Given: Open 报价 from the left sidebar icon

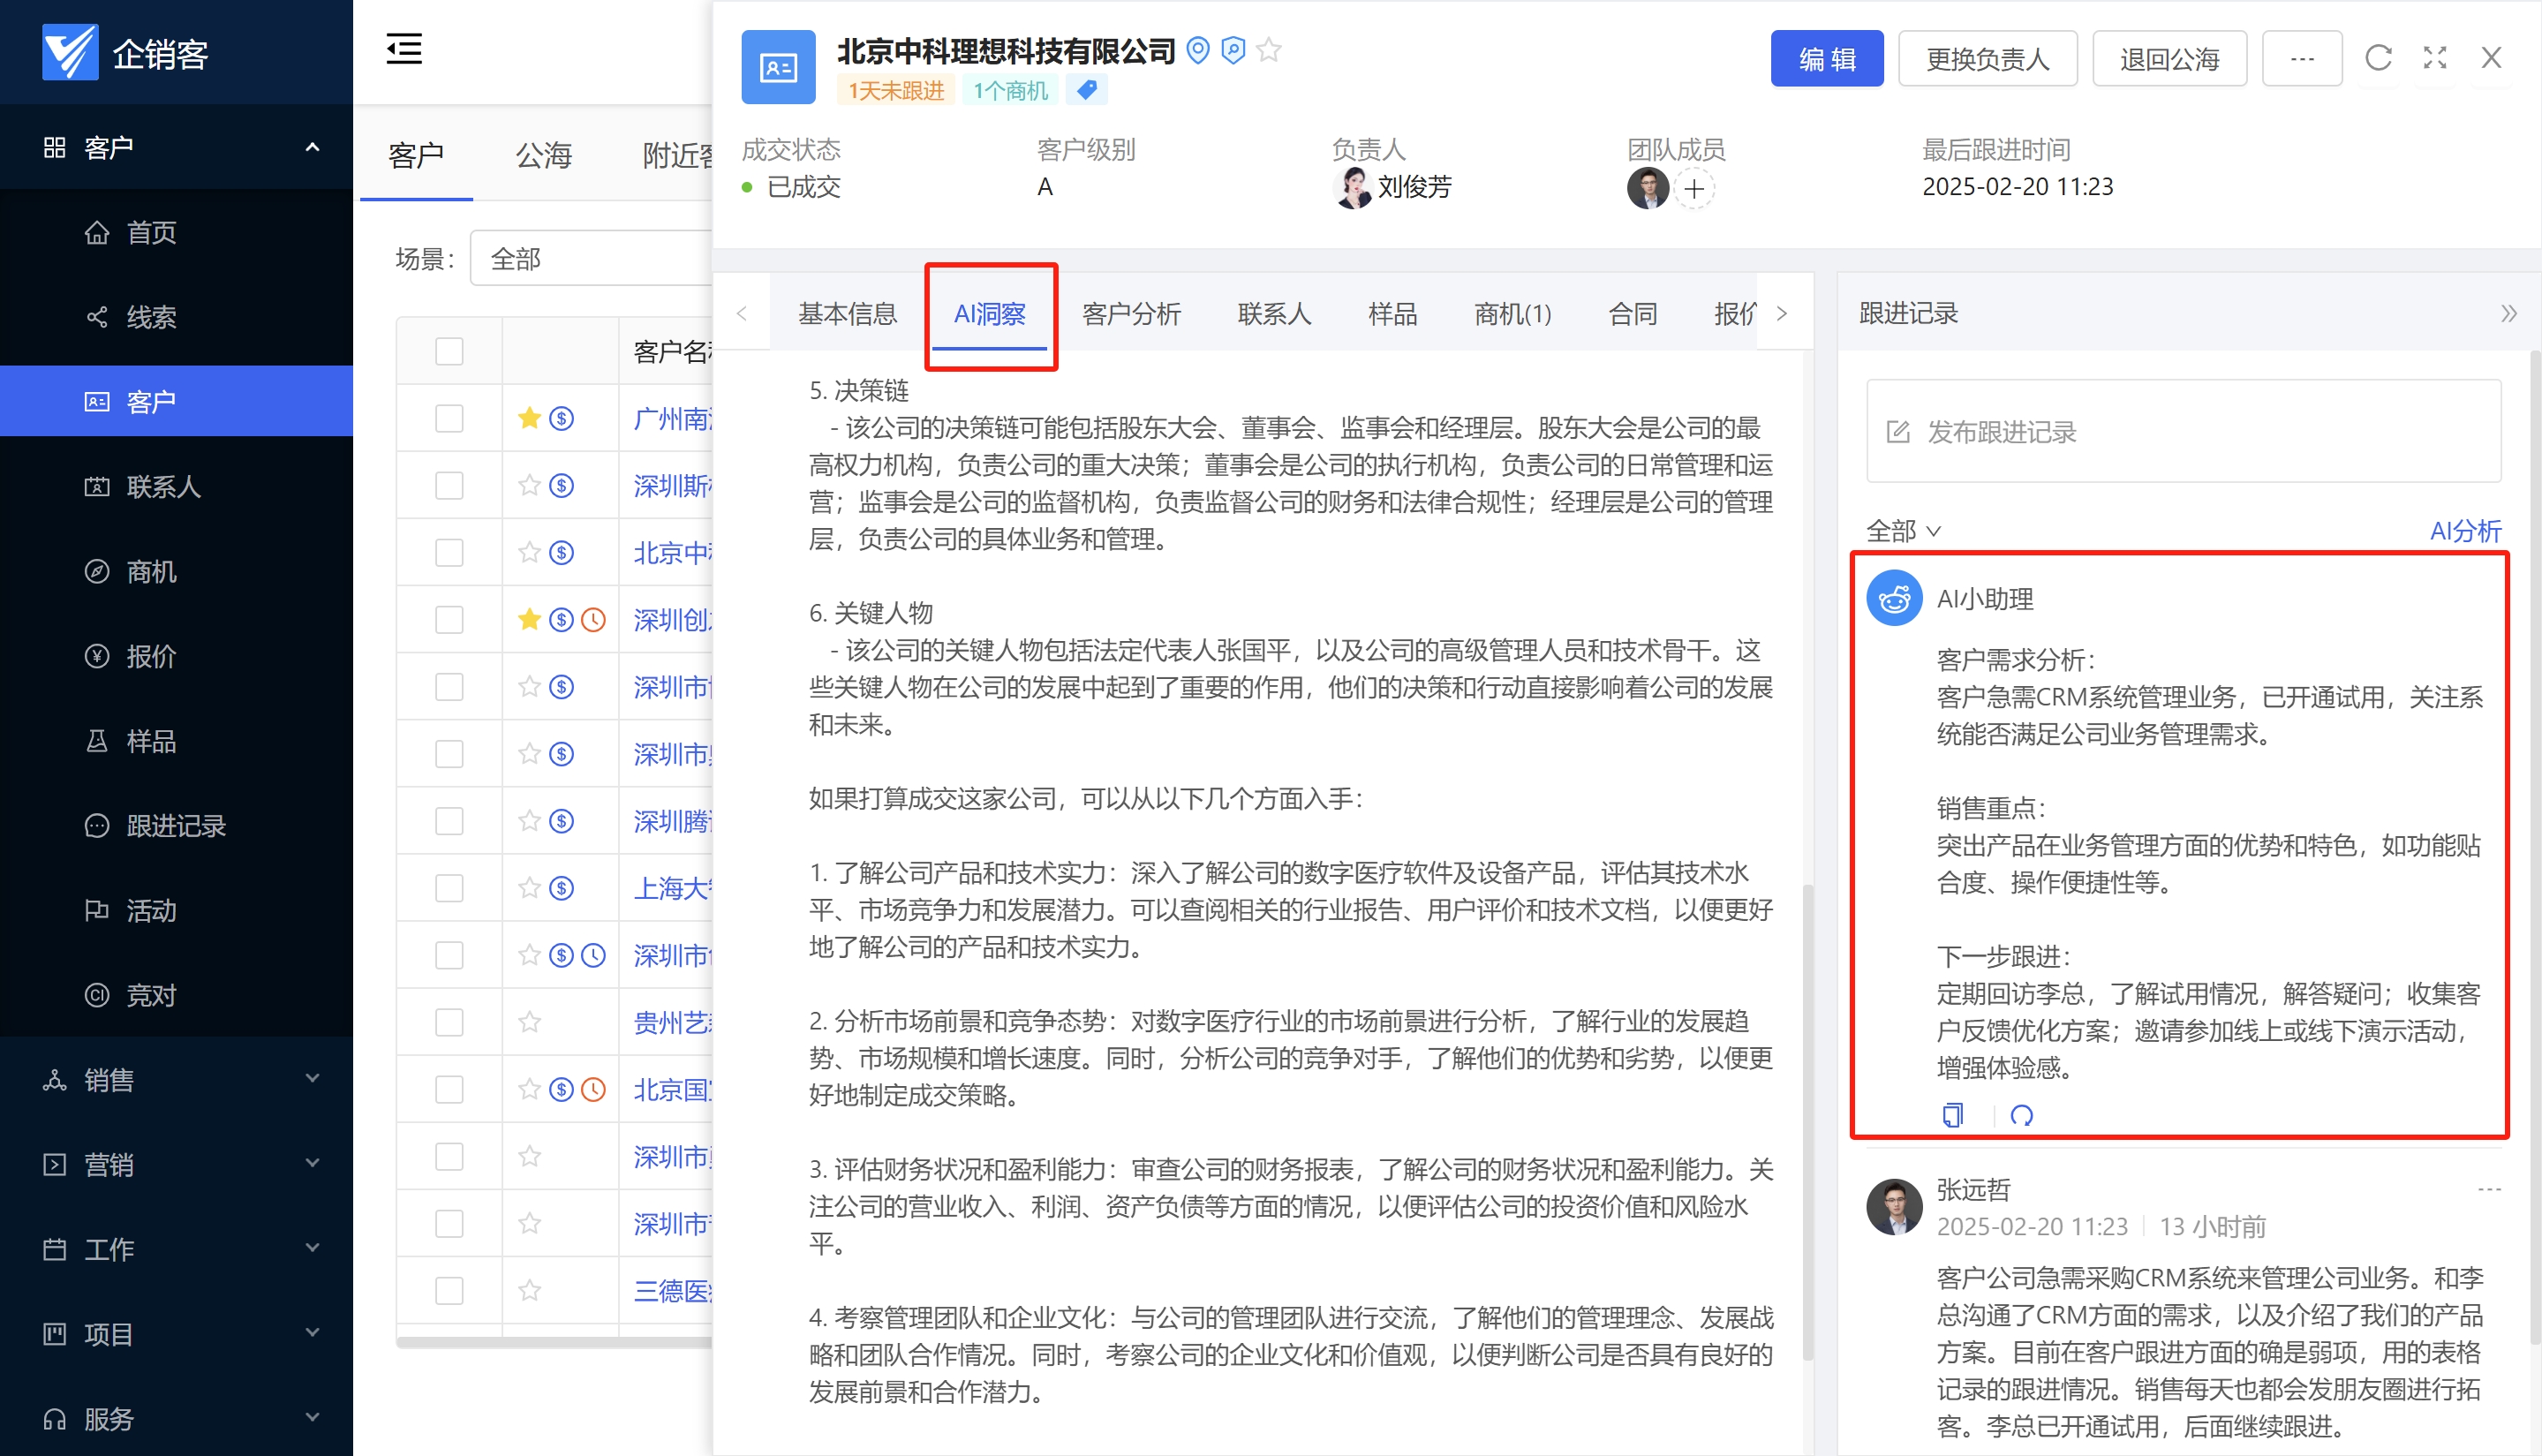Looking at the screenshot, I should [x=95, y=657].
